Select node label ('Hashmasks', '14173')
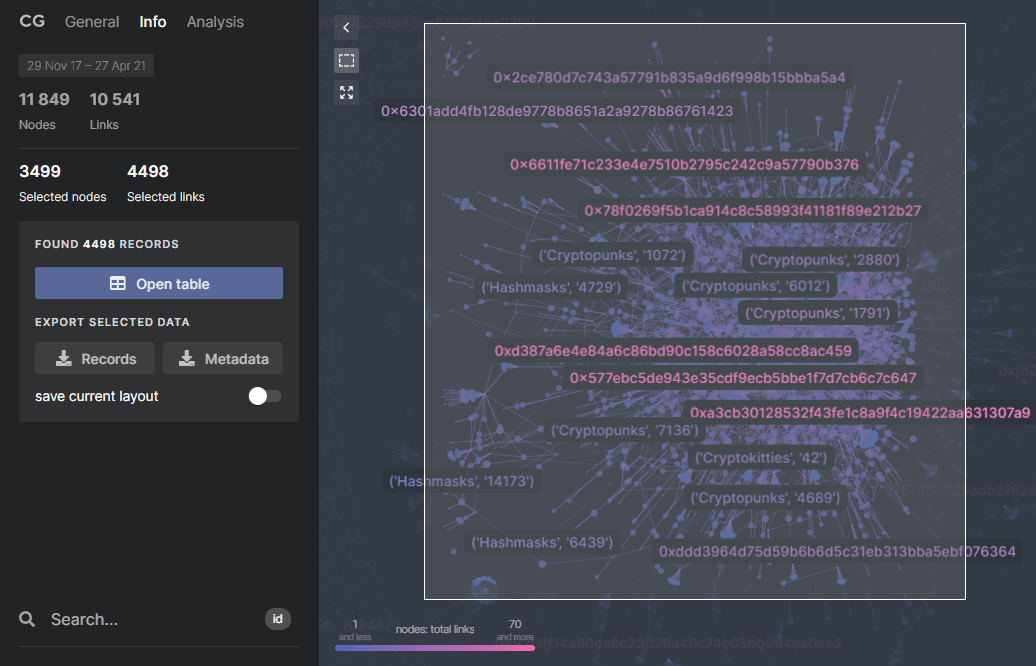The width and height of the screenshot is (1036, 666). coord(462,481)
